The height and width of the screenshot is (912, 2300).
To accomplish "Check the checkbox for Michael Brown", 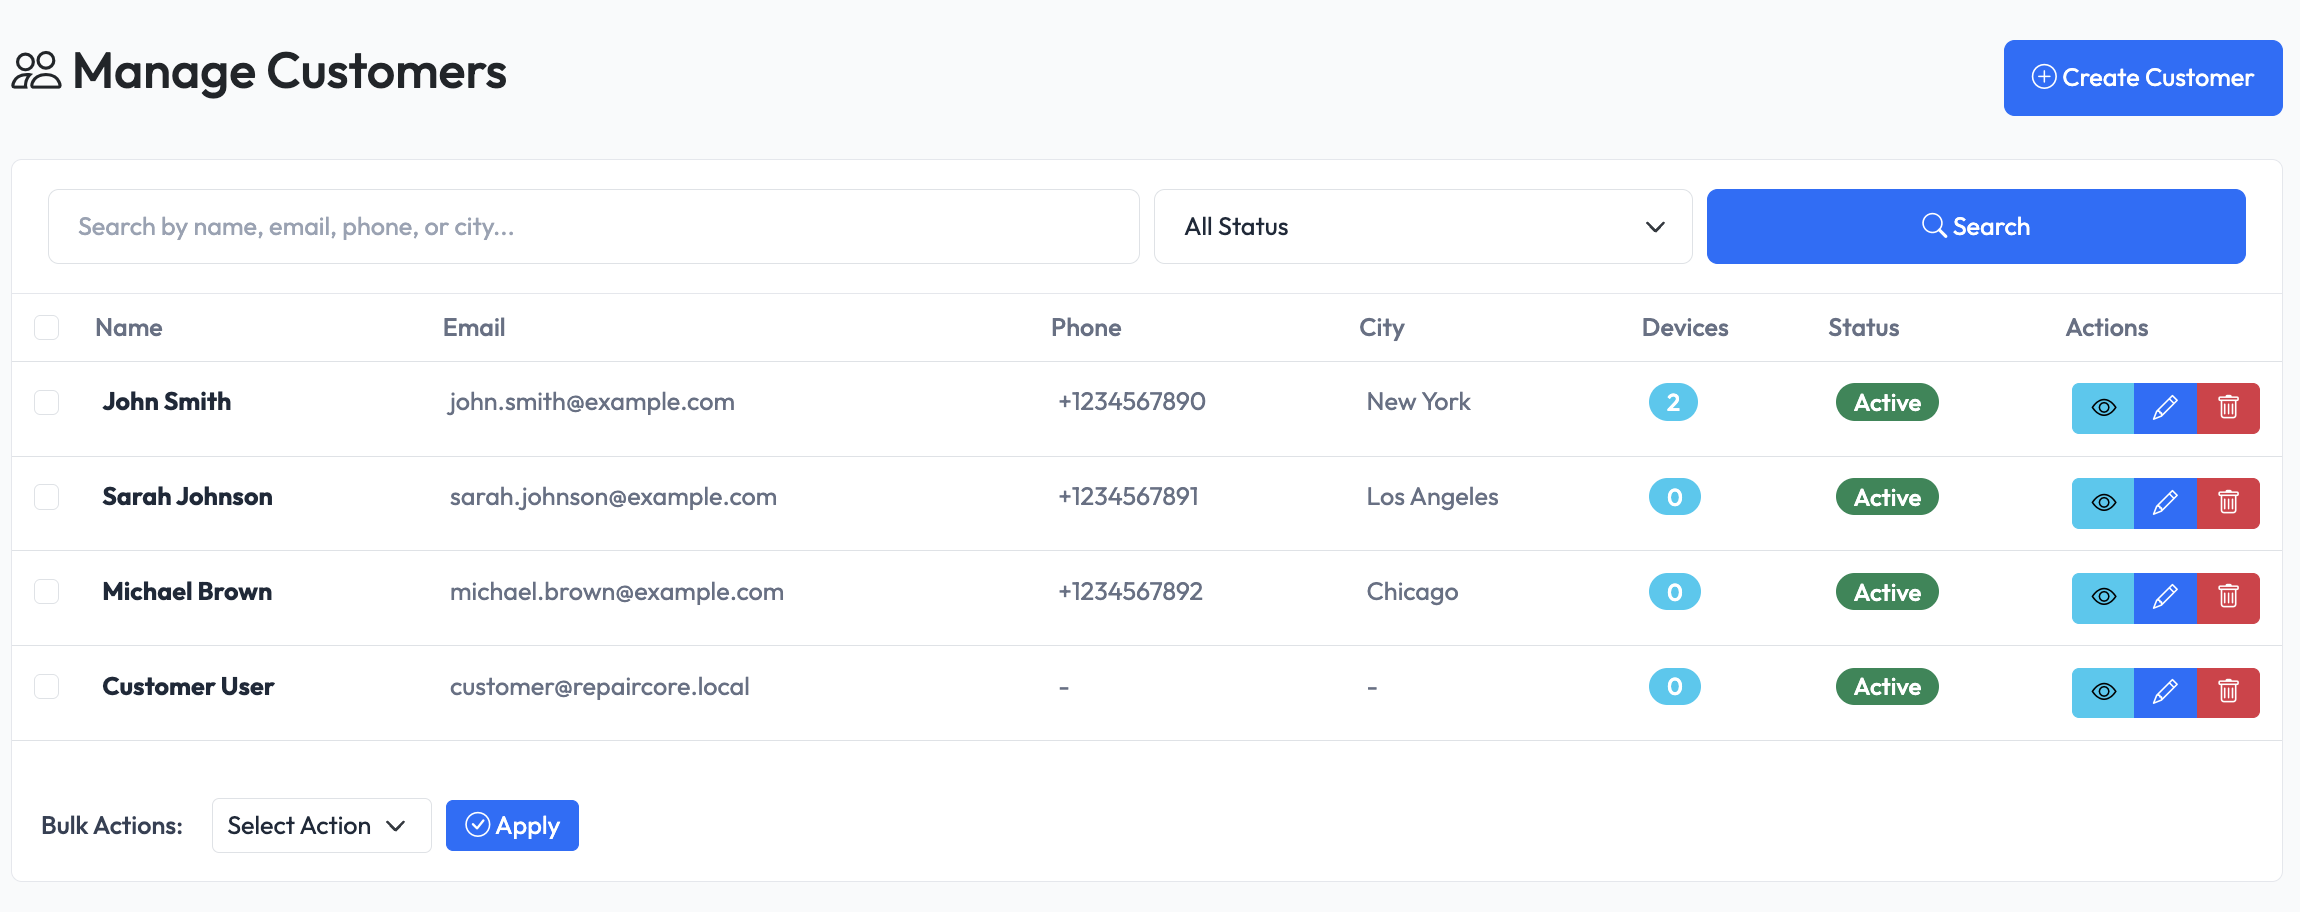I will pos(46,591).
